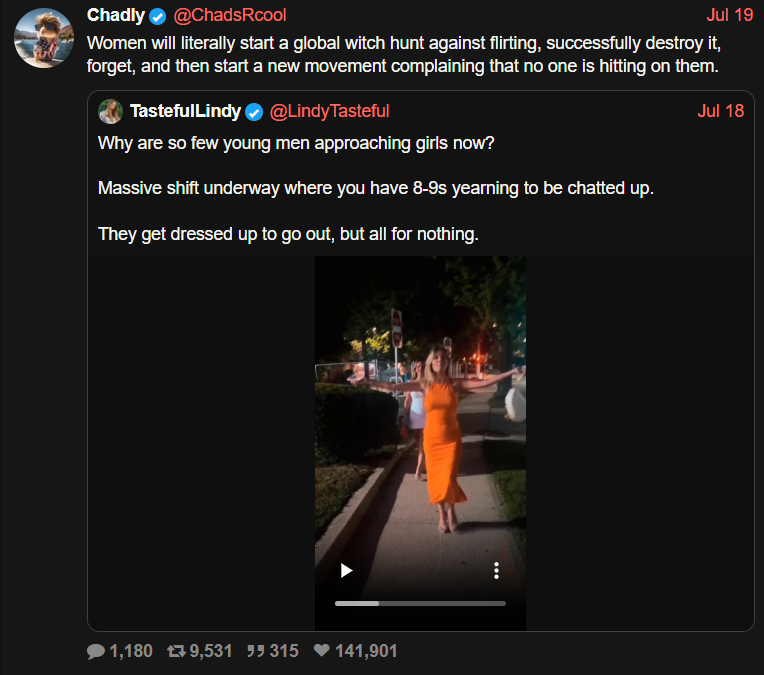Click the 141,901 likes count
Viewport: 764px width, 675px height.
pos(366,651)
